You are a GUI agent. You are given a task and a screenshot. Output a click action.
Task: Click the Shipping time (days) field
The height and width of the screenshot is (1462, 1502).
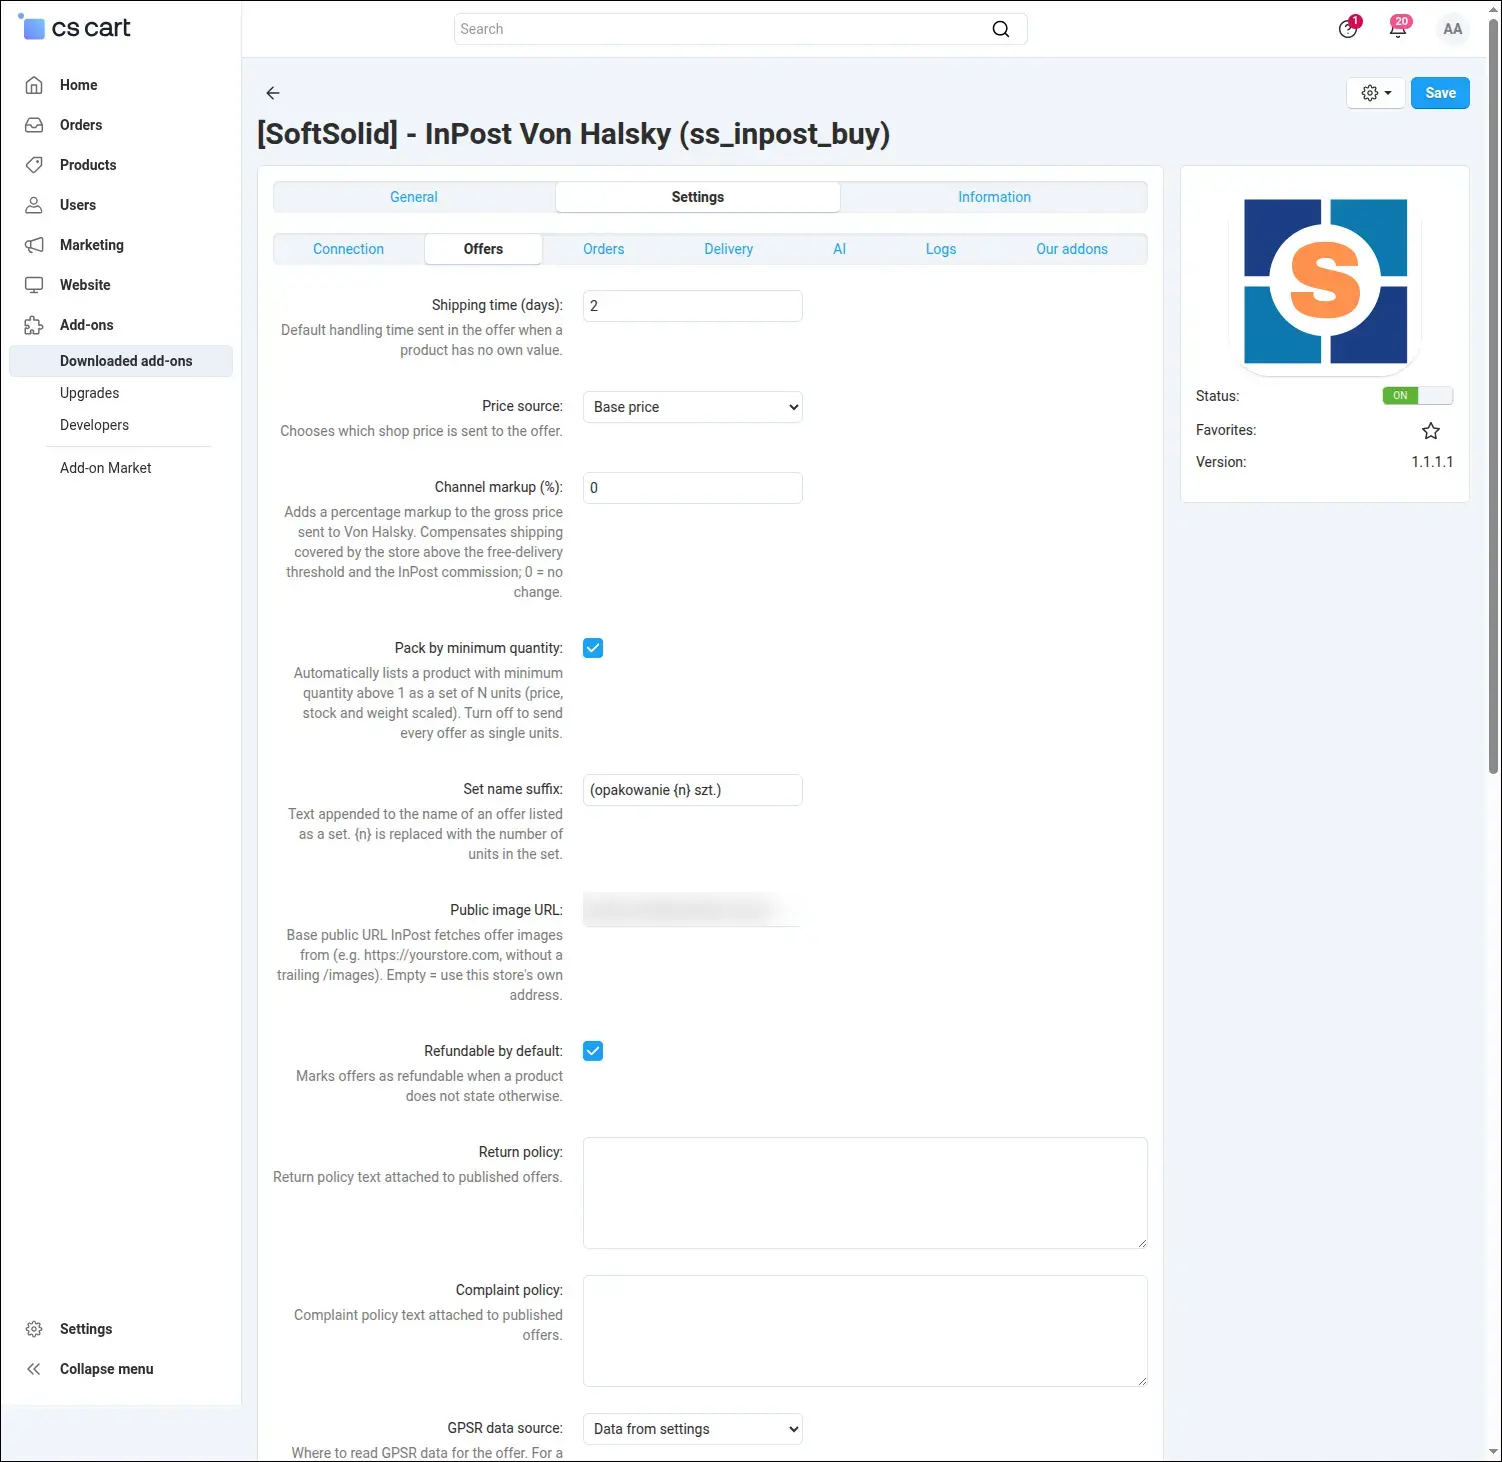pyautogui.click(x=693, y=306)
